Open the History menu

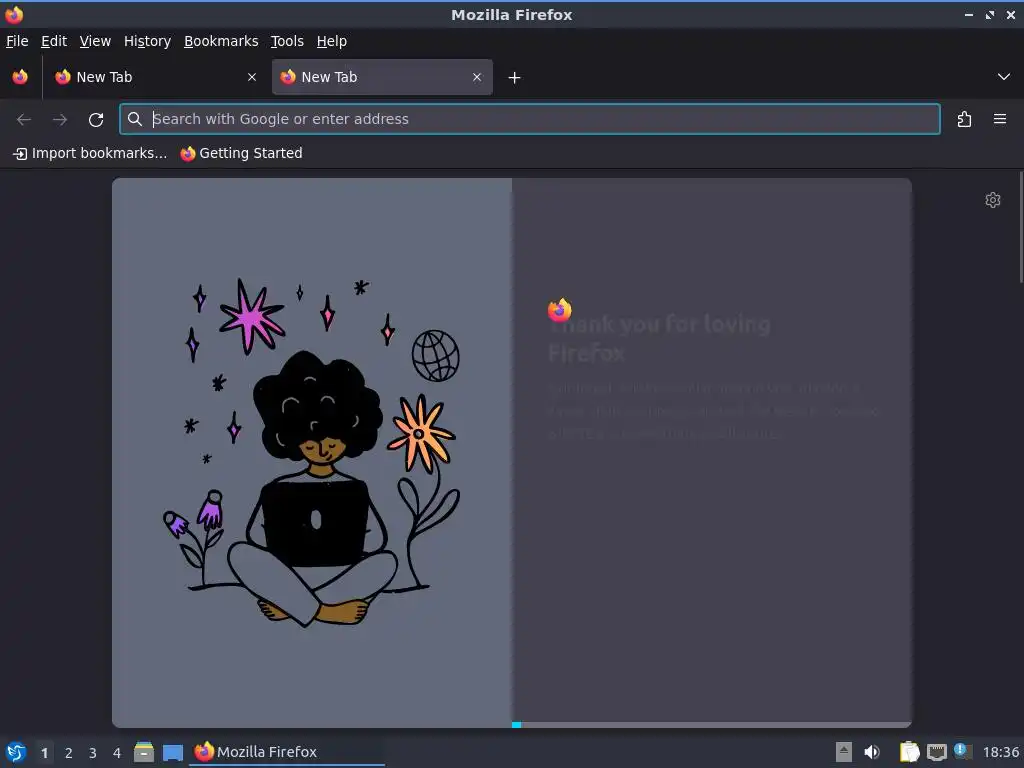click(x=148, y=41)
